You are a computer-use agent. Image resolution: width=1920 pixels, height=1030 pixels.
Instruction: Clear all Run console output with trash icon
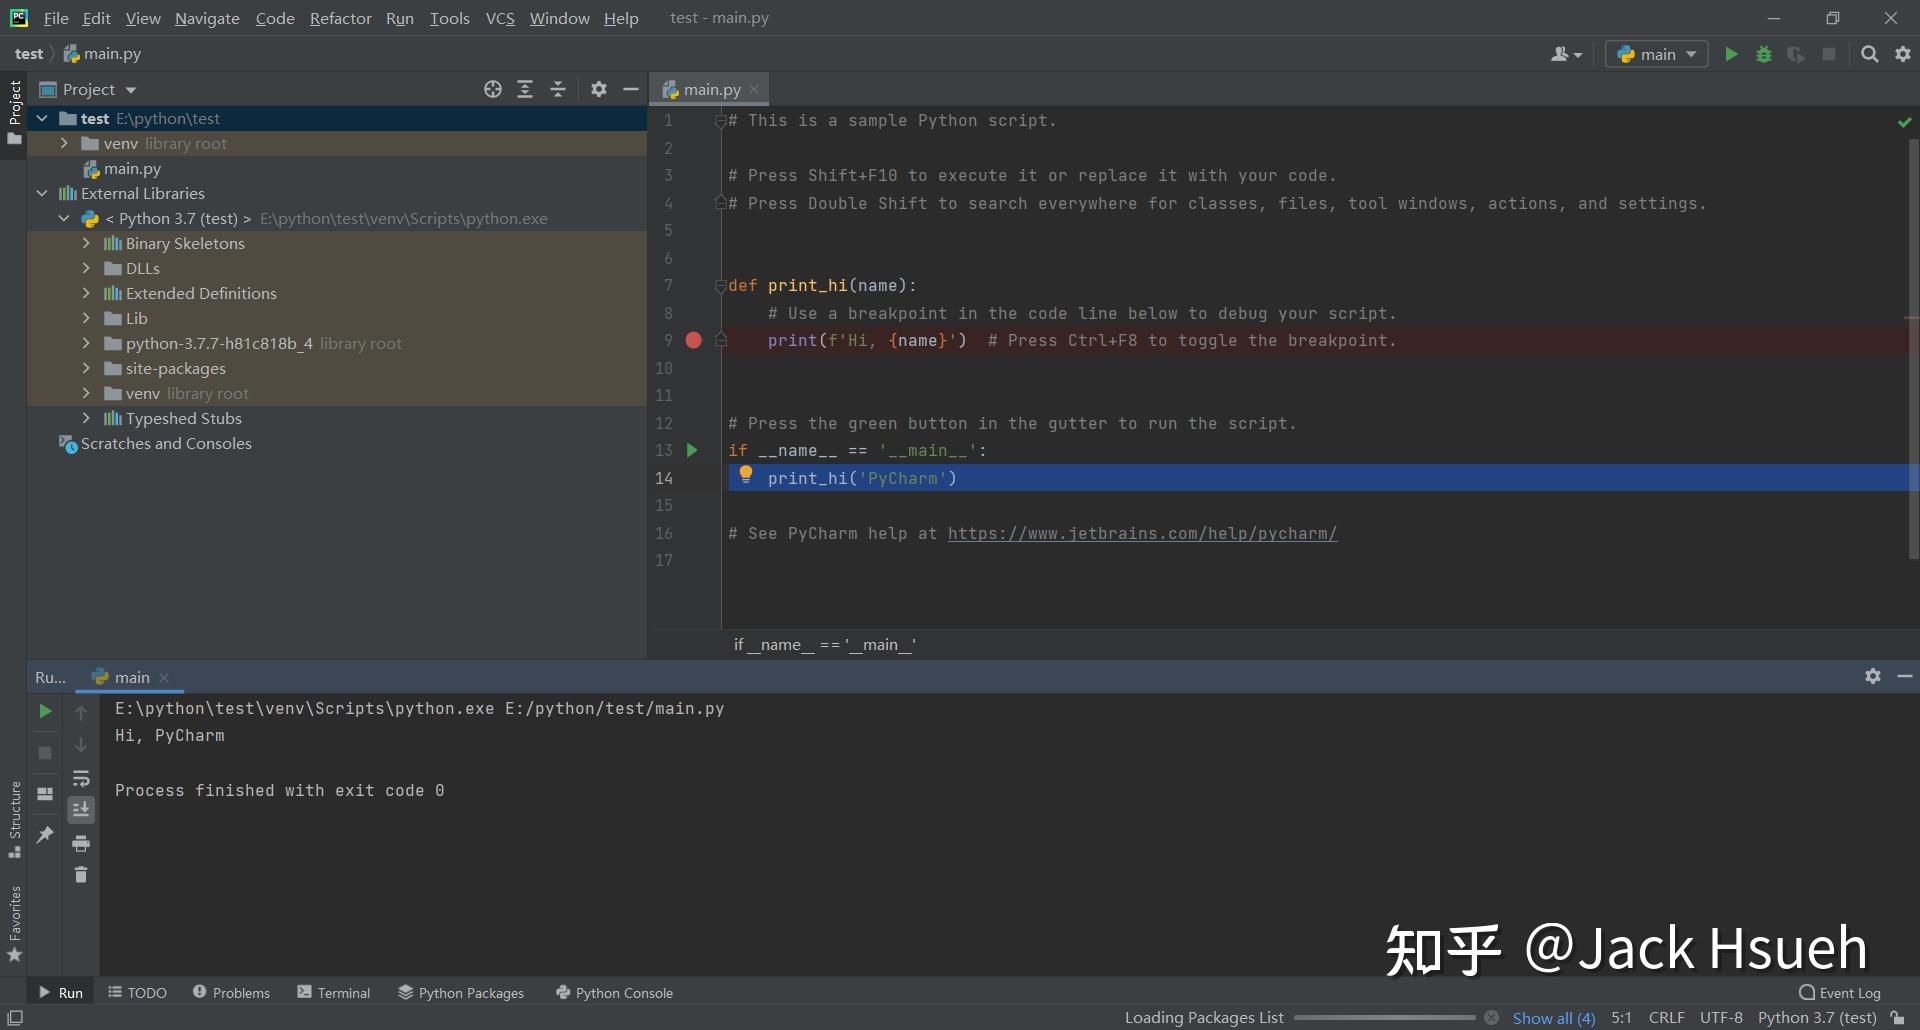point(81,875)
